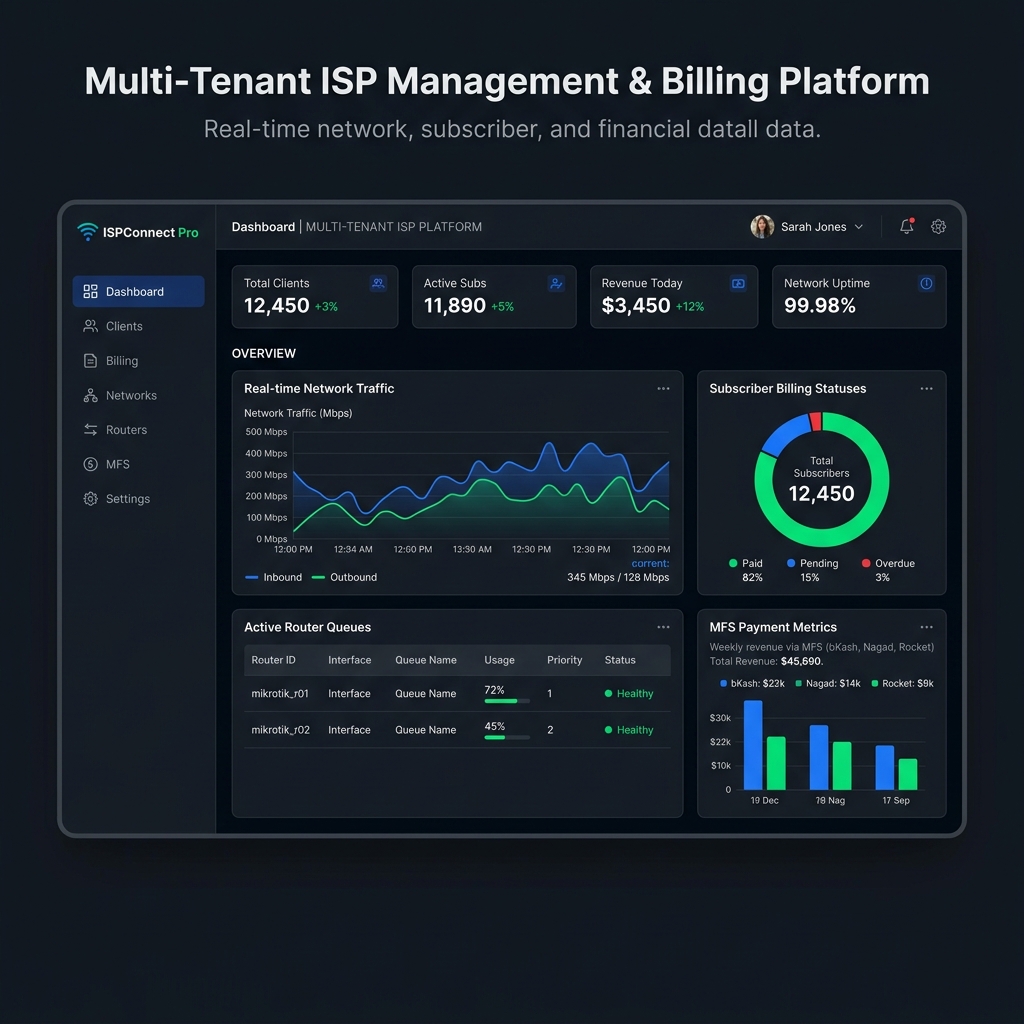Open the Settings menu item
Screen dimensions: 1024x1024
click(138, 499)
